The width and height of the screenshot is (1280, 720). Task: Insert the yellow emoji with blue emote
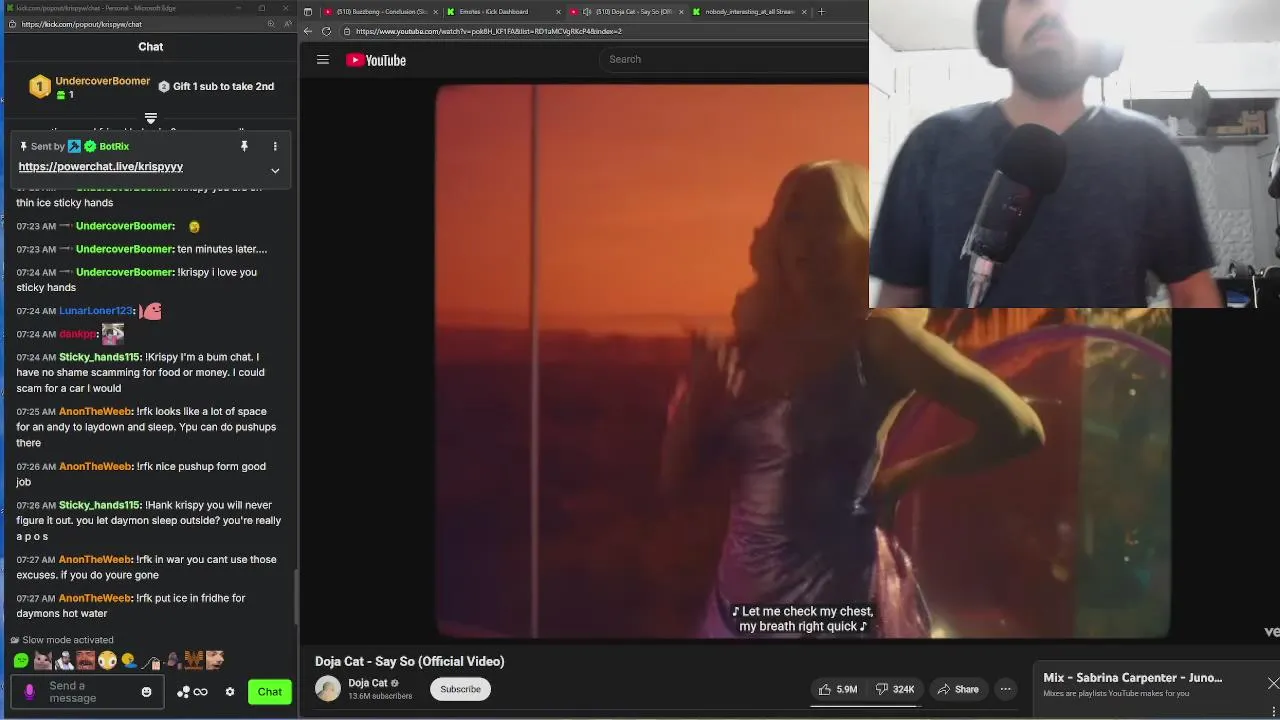[129, 661]
